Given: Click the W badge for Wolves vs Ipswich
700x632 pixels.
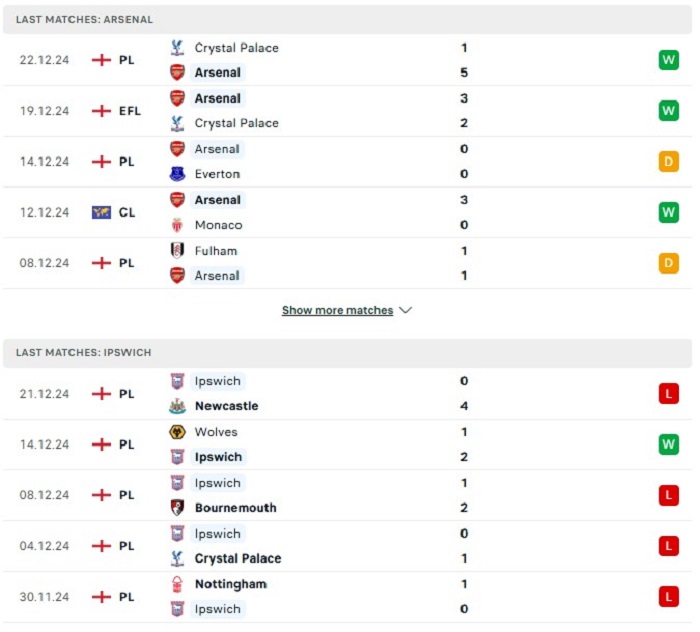Looking at the screenshot, I should coord(668,445).
